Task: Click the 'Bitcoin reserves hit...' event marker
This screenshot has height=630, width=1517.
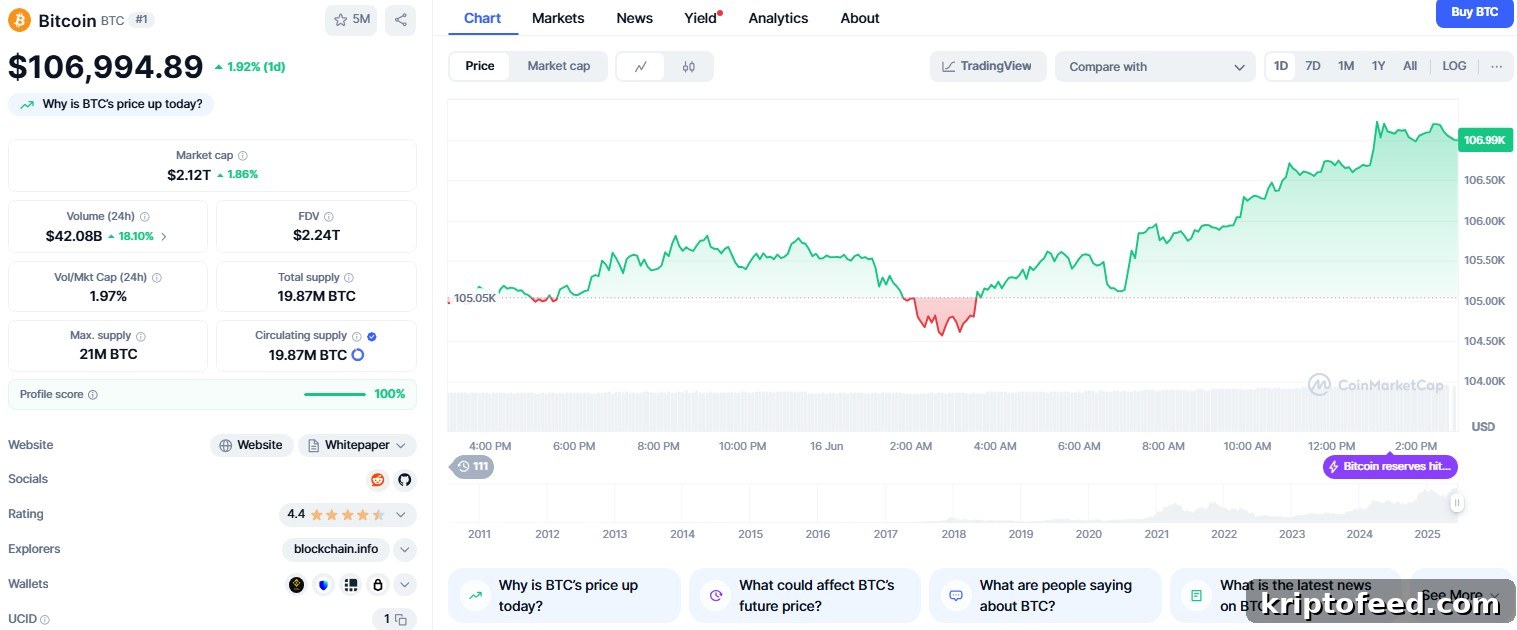Action: click(x=1390, y=467)
